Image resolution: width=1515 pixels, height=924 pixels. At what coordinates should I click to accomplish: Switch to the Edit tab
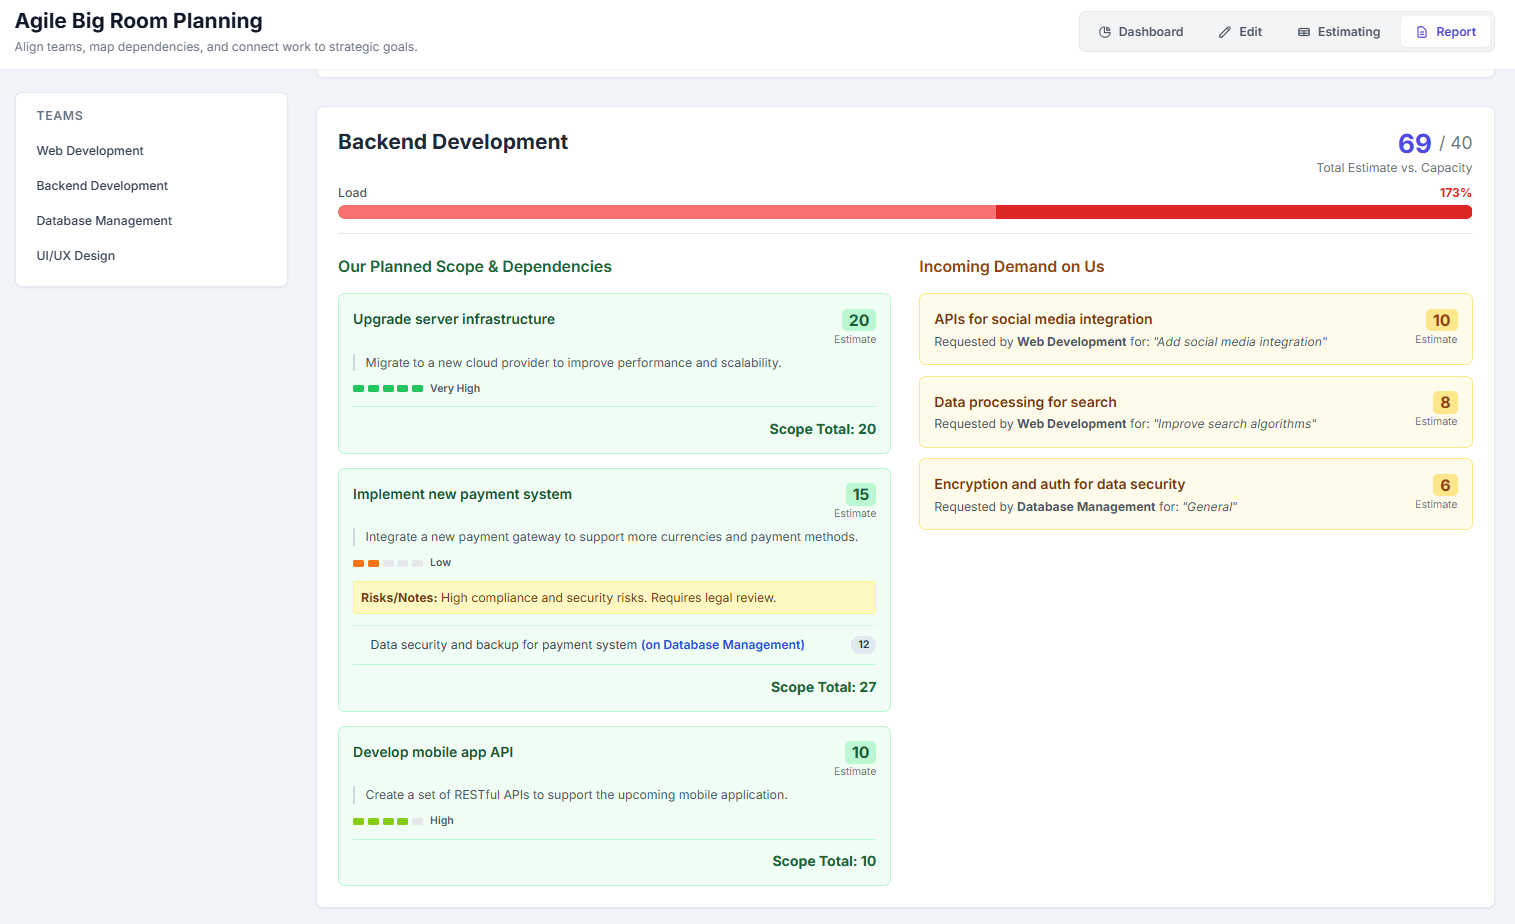pyautogui.click(x=1240, y=31)
